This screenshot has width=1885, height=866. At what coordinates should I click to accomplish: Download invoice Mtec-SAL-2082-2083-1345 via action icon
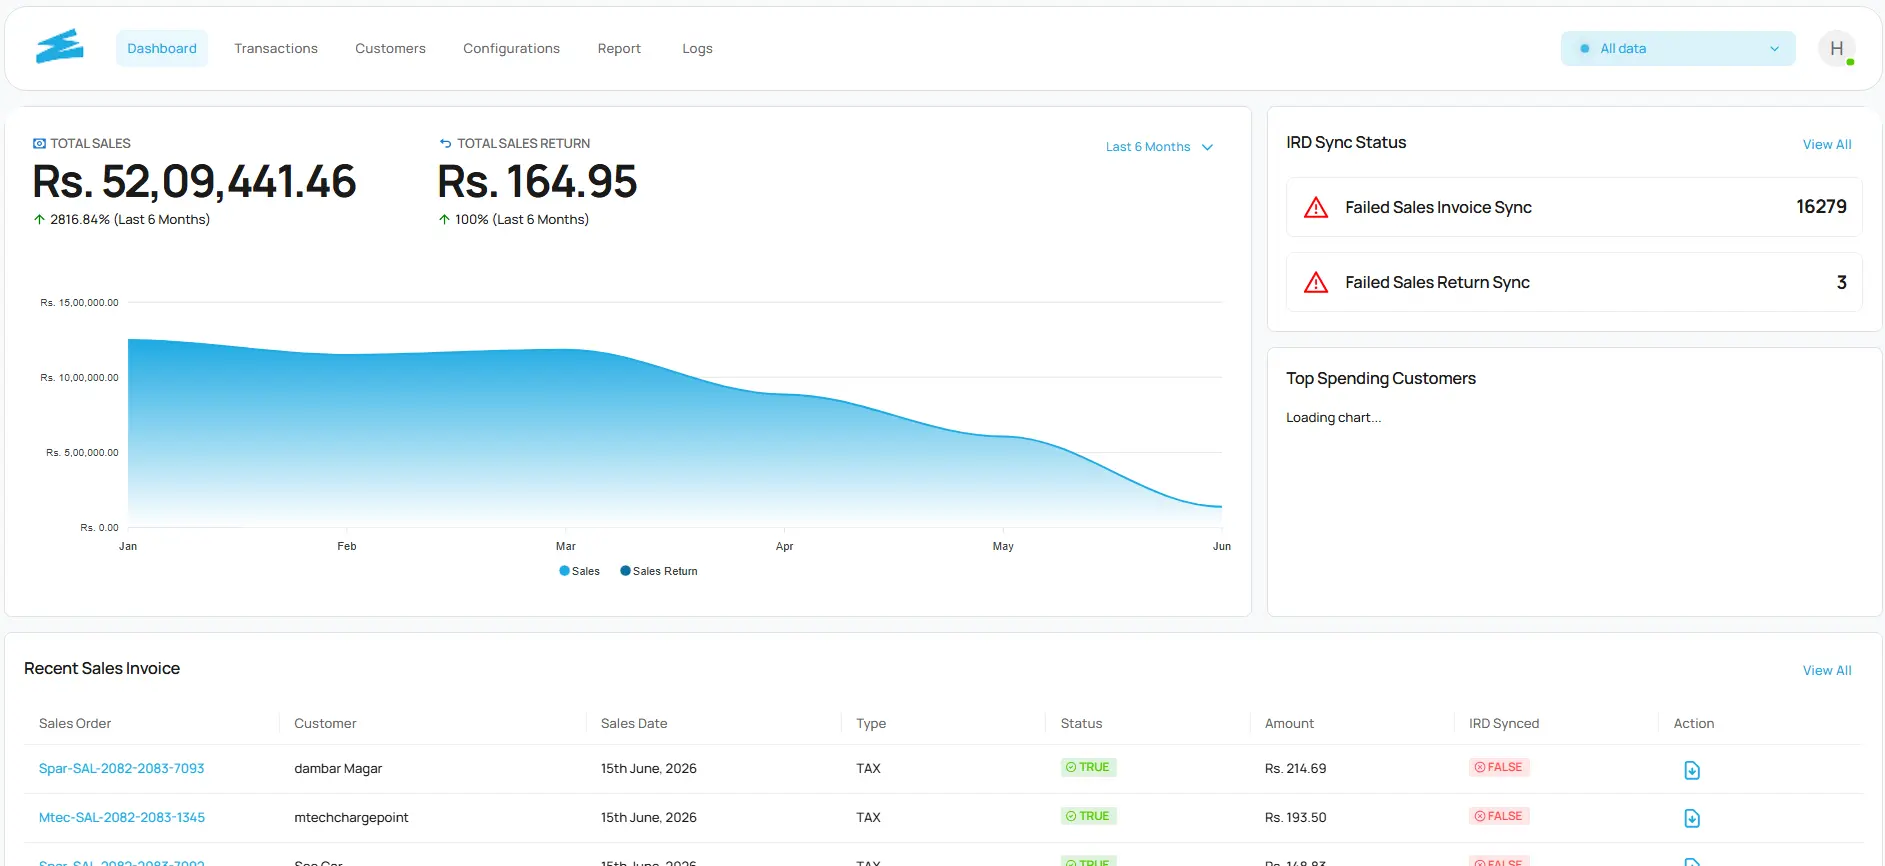1691,818
